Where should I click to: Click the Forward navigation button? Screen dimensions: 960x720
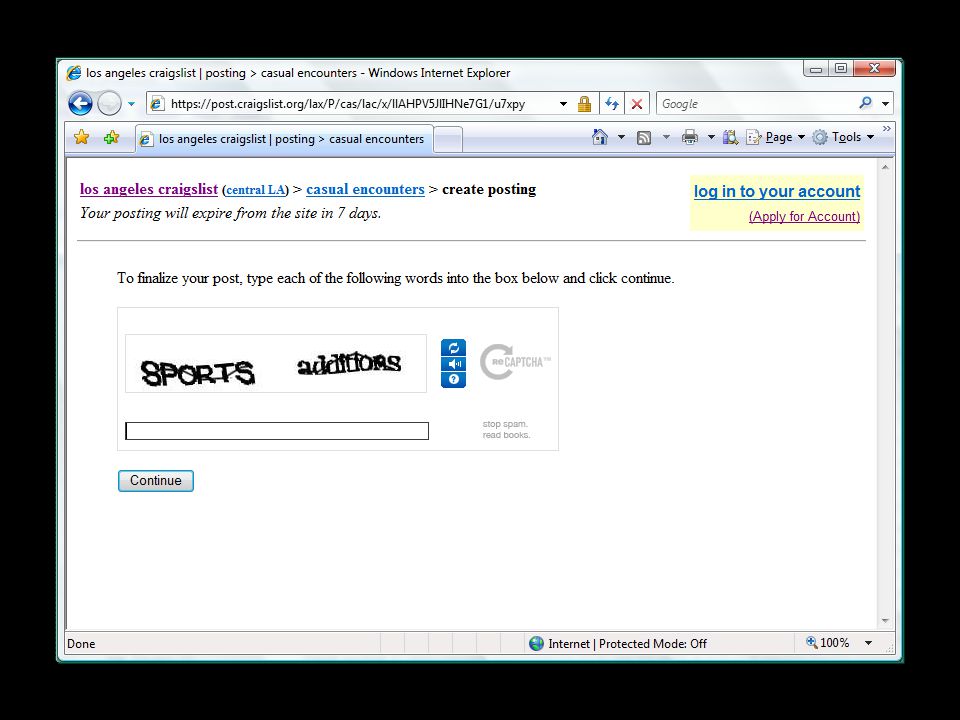click(x=110, y=103)
